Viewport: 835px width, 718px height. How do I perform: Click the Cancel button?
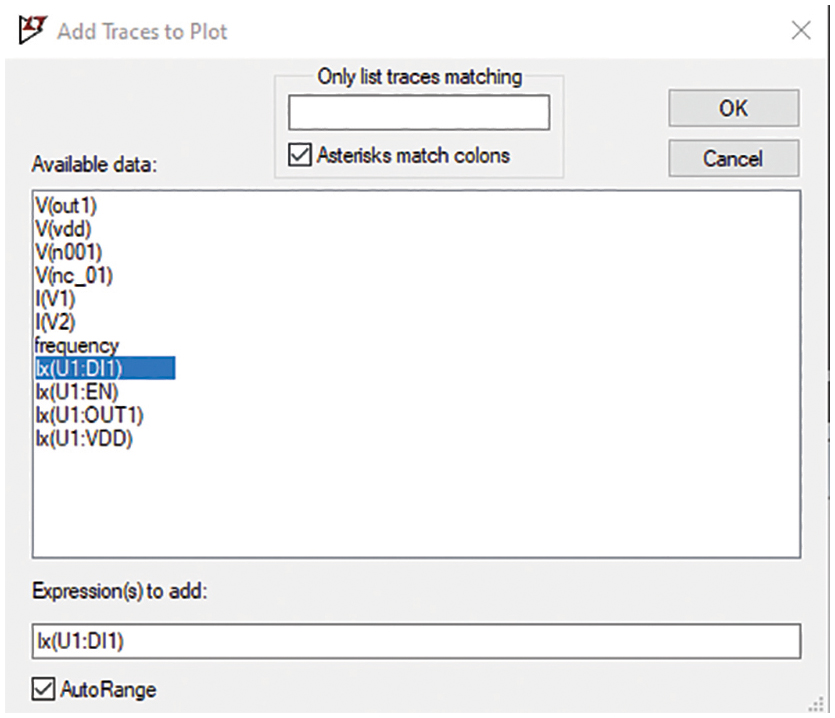(x=734, y=158)
